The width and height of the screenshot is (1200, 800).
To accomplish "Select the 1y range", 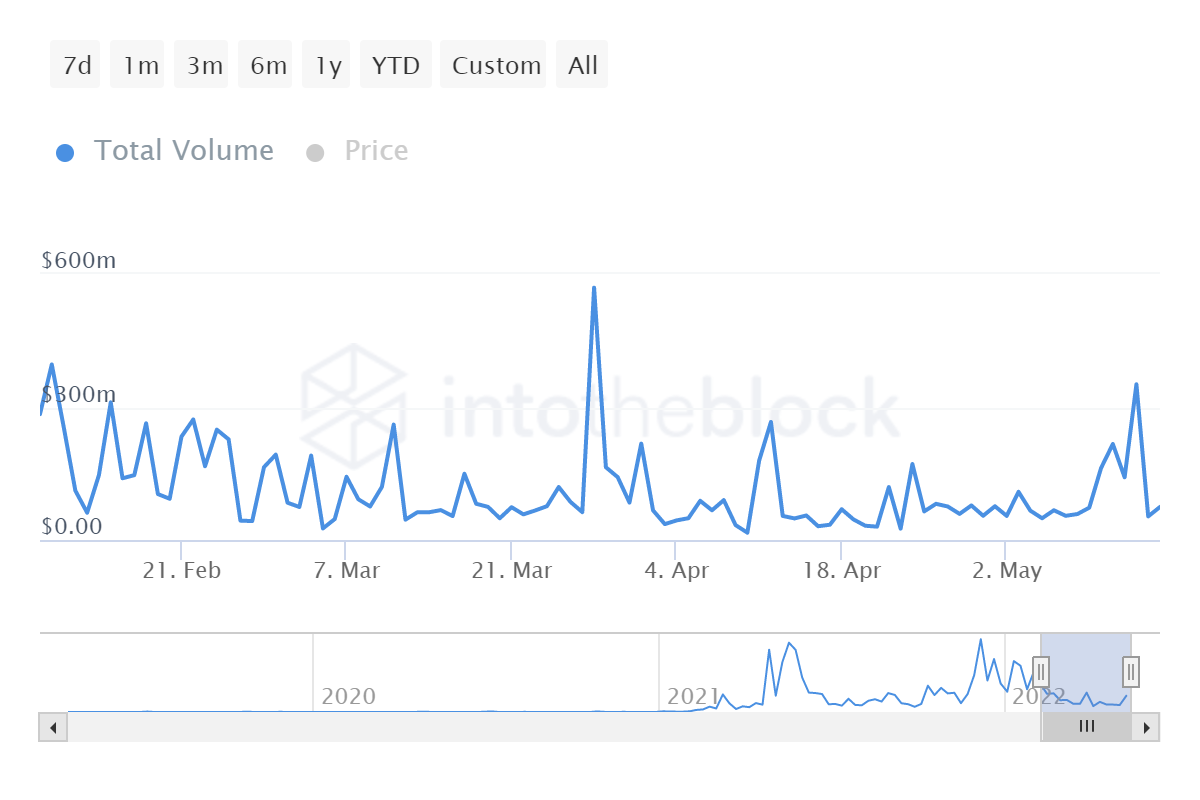I will pyautogui.click(x=327, y=66).
